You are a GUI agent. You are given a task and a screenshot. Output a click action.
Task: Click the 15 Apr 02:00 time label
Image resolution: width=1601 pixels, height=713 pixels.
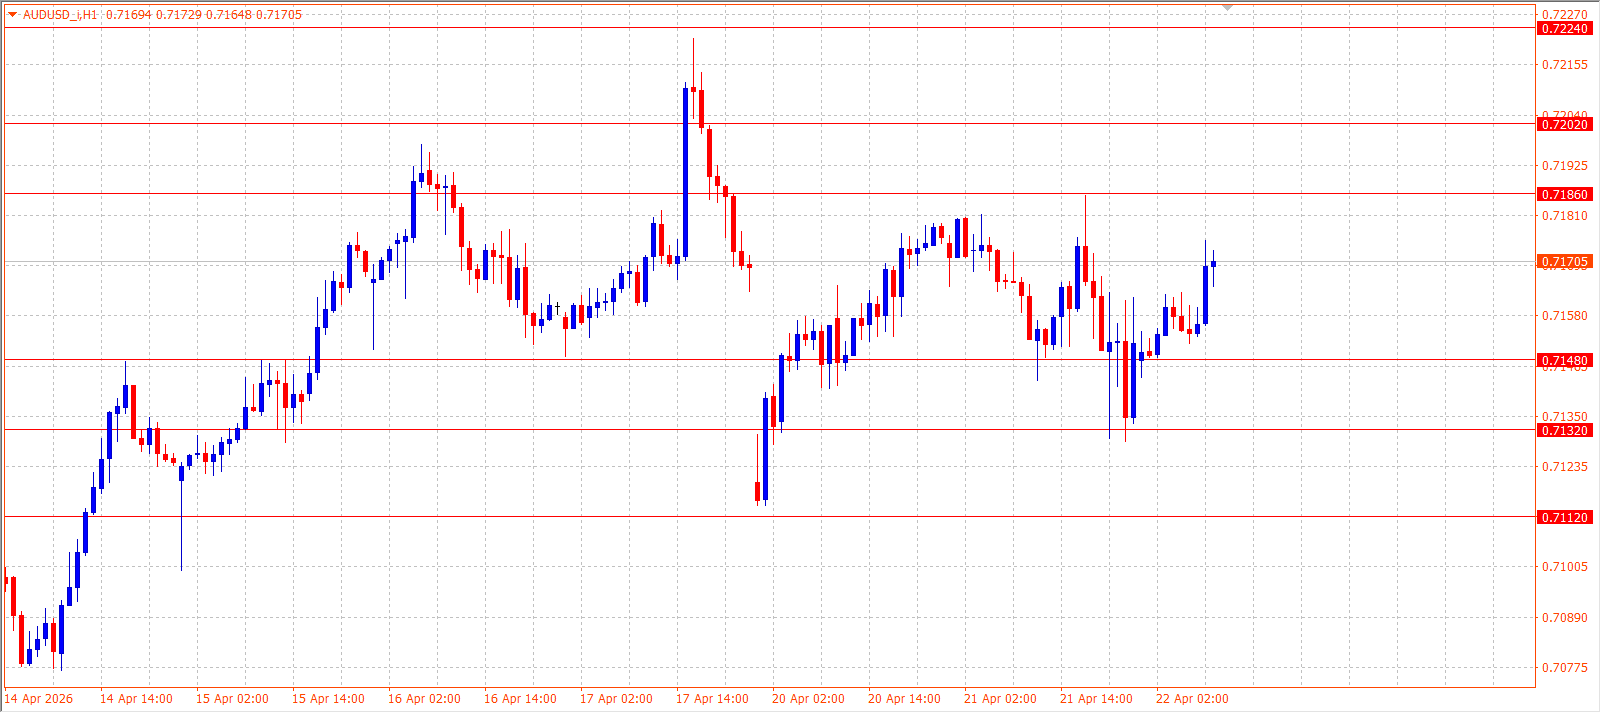tap(232, 699)
